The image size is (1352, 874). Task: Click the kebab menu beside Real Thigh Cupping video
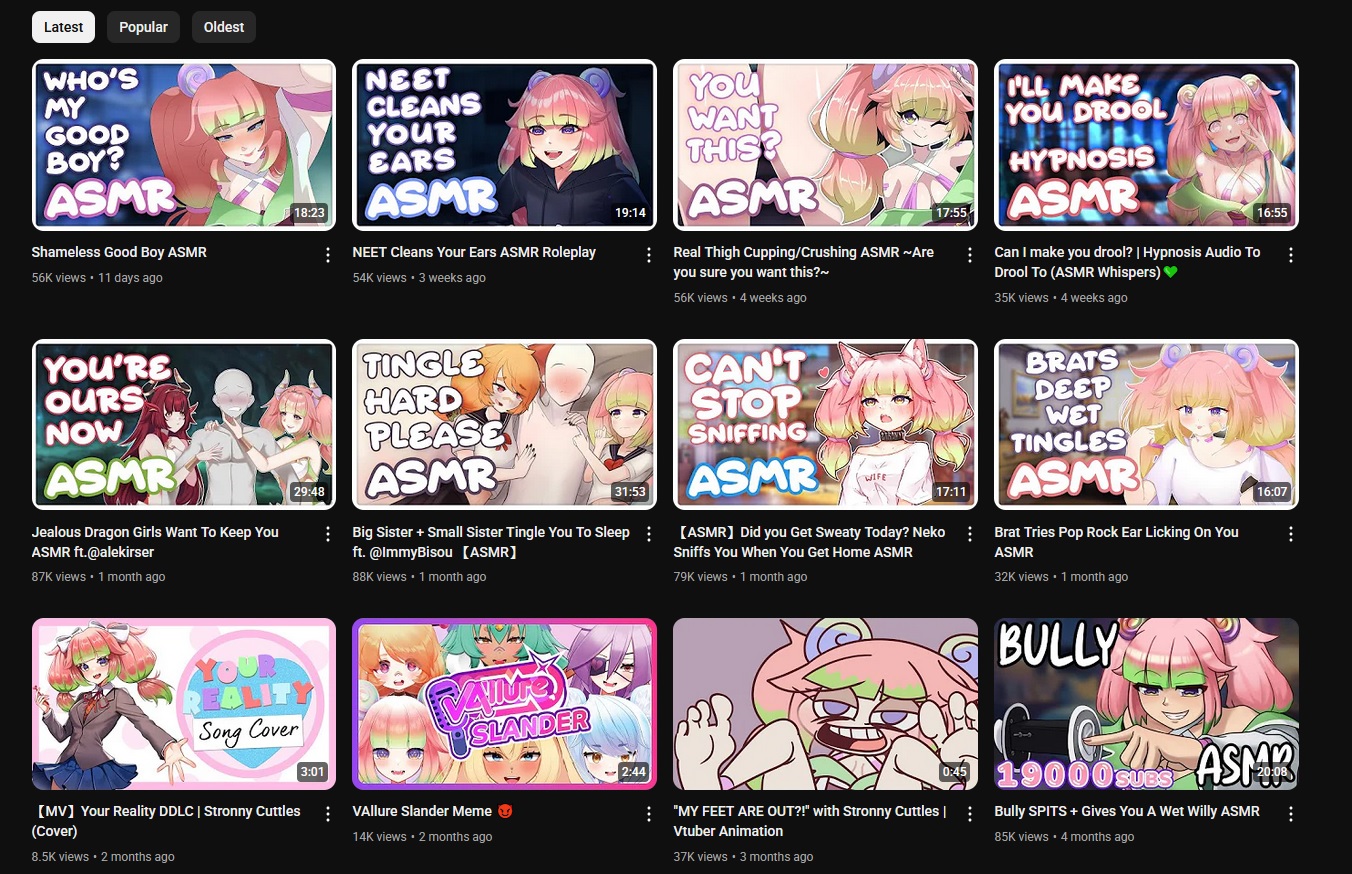point(970,255)
